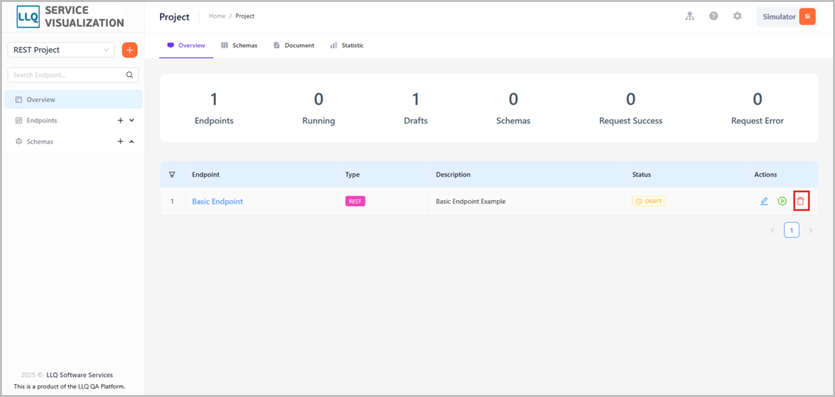
Task: Click the Drafts count stat
Action: point(415,108)
